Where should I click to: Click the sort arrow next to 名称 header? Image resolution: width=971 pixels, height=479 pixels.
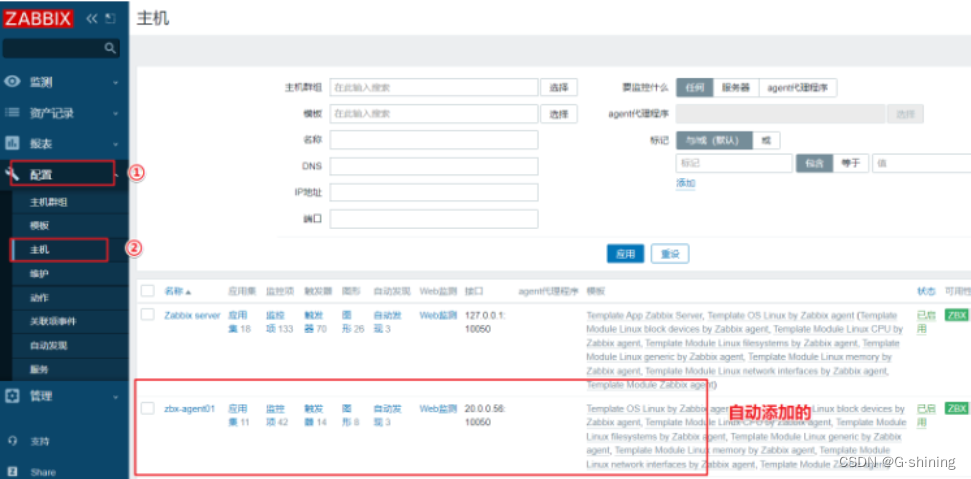[188, 291]
